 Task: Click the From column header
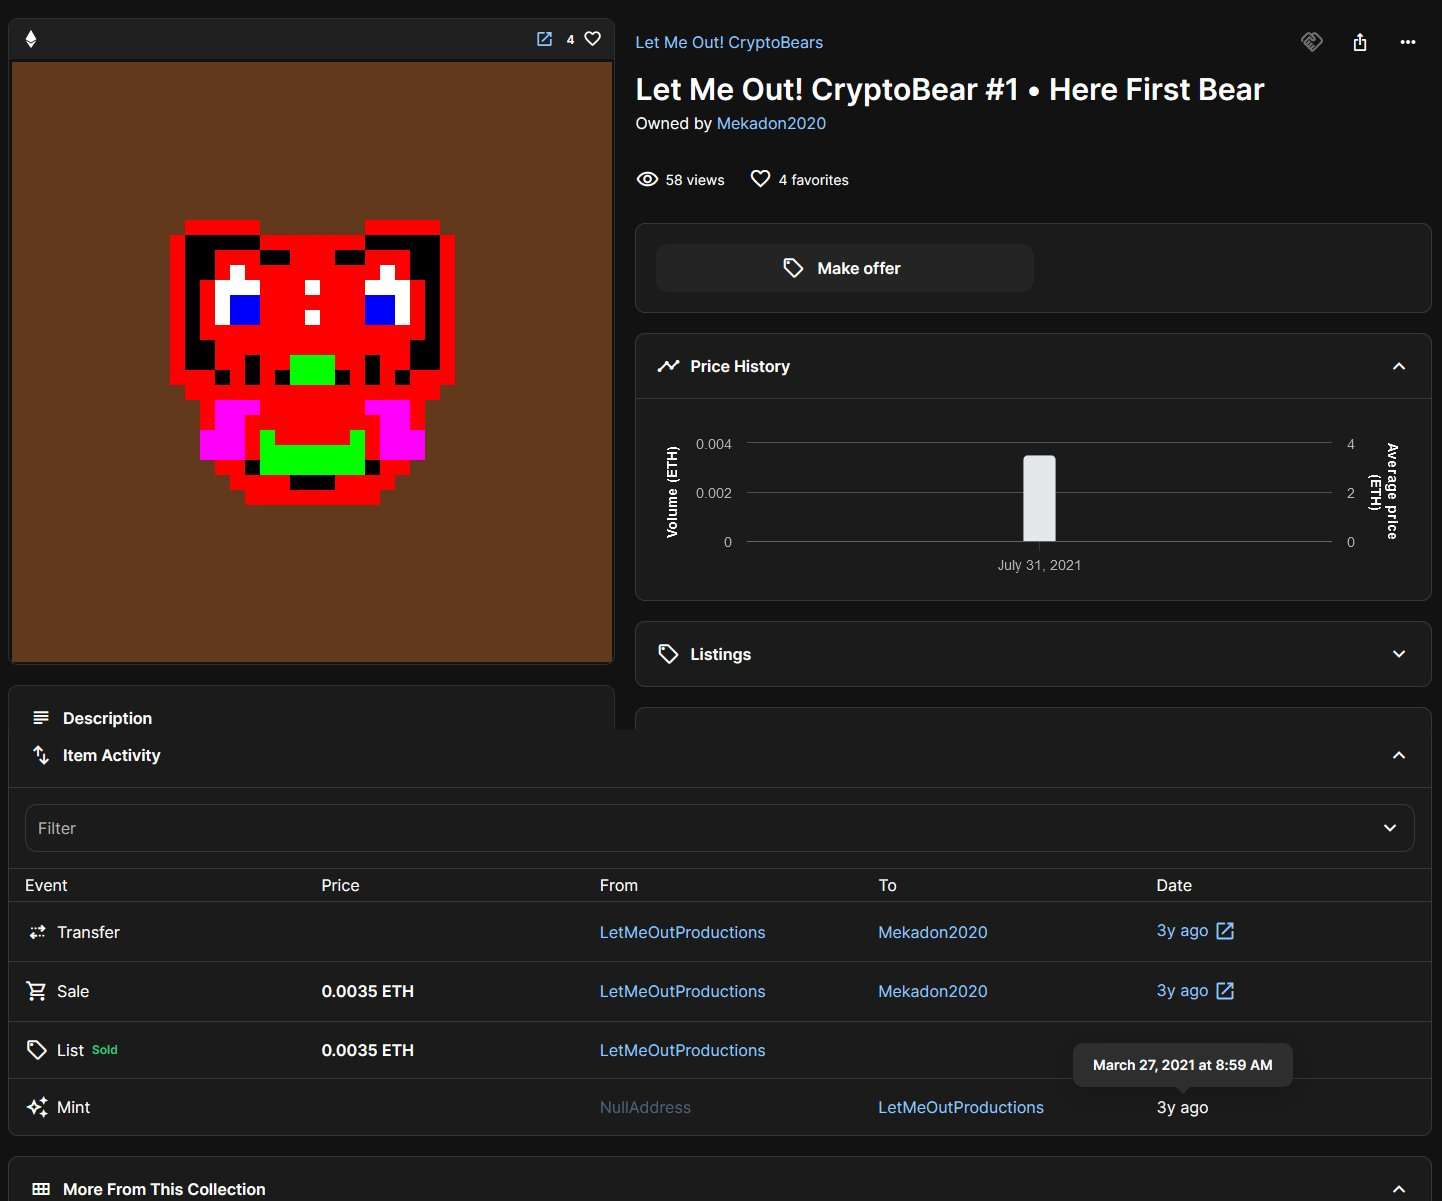pyautogui.click(x=618, y=885)
